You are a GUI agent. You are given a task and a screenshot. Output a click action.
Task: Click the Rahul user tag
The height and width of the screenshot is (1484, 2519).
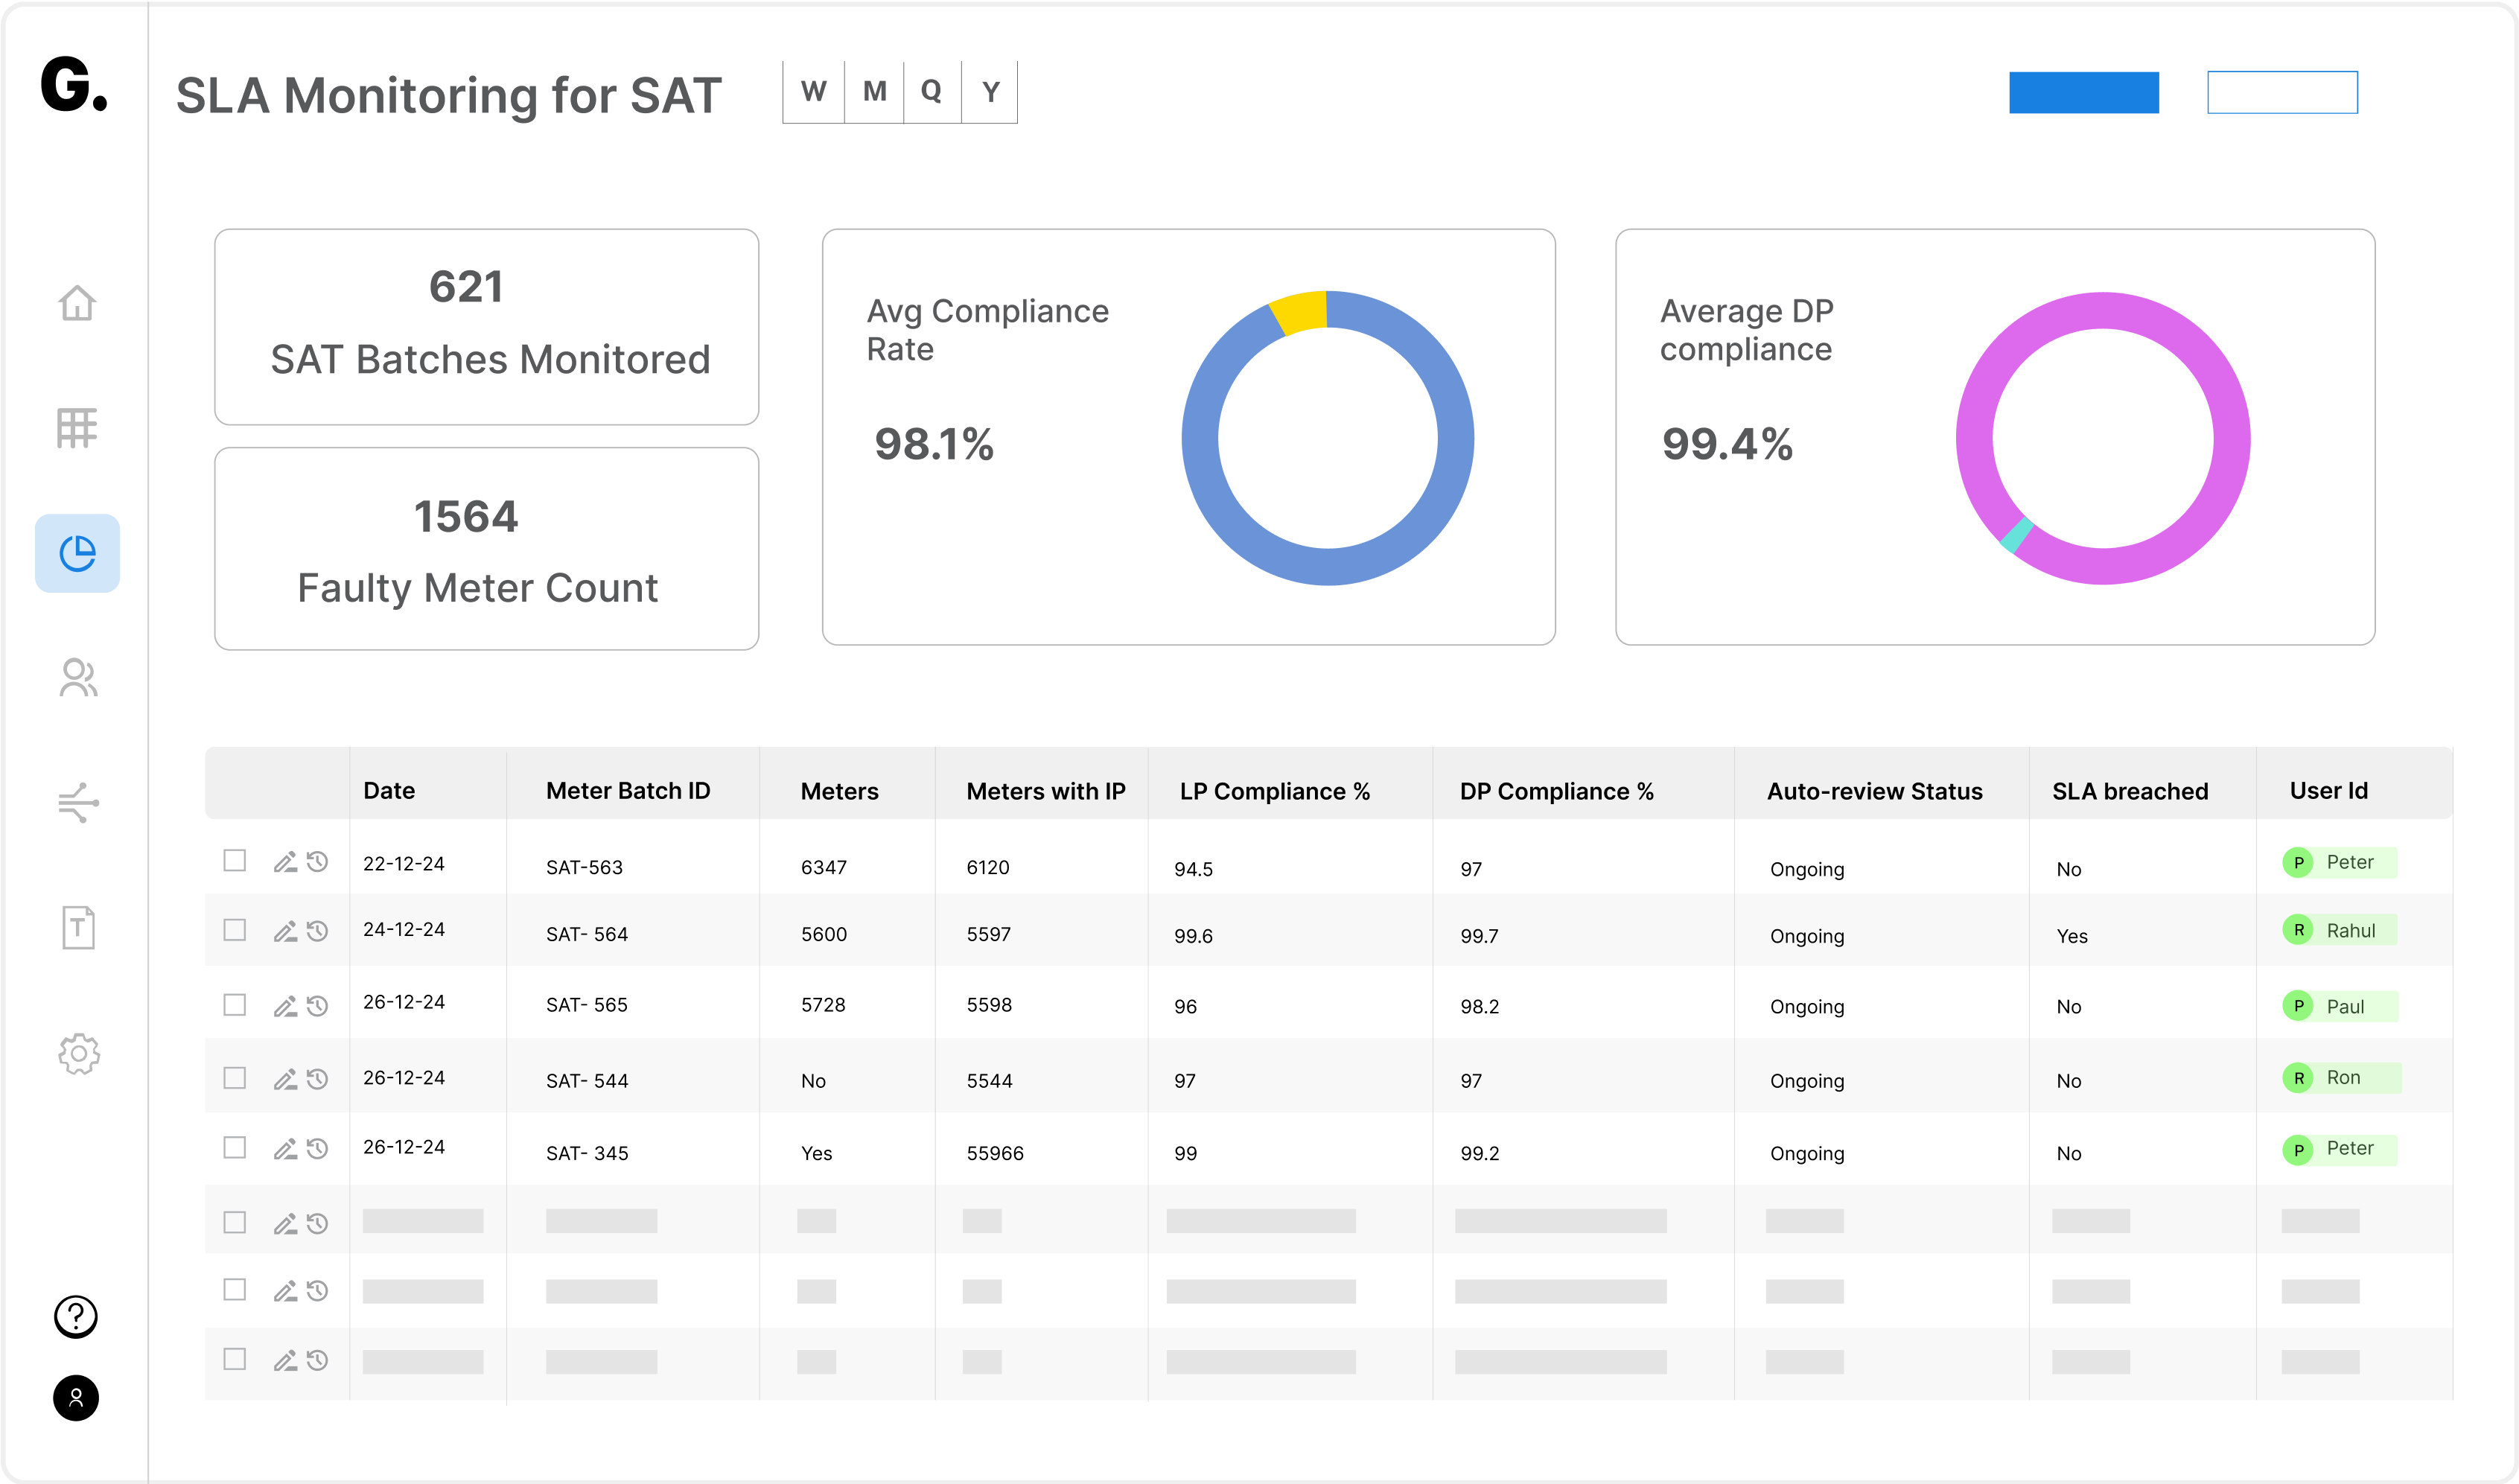pyautogui.click(x=2339, y=930)
